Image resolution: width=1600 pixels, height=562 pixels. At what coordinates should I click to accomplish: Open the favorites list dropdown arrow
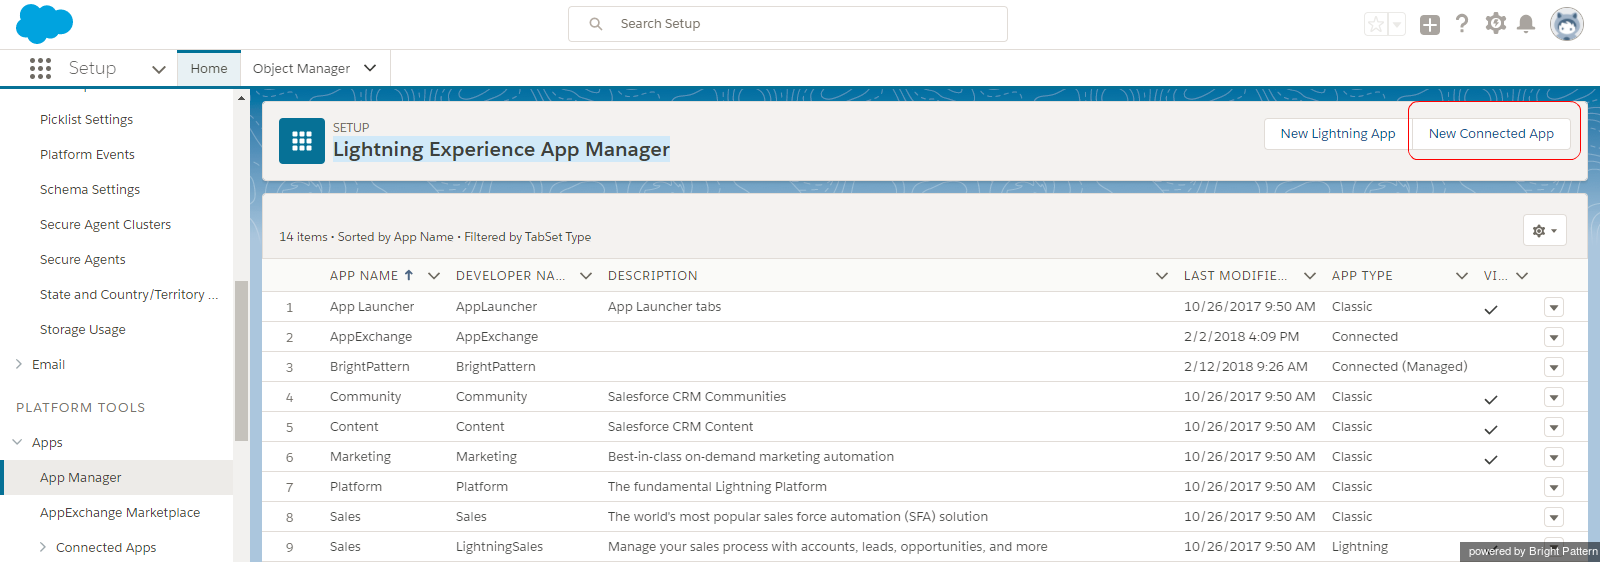1397,24
